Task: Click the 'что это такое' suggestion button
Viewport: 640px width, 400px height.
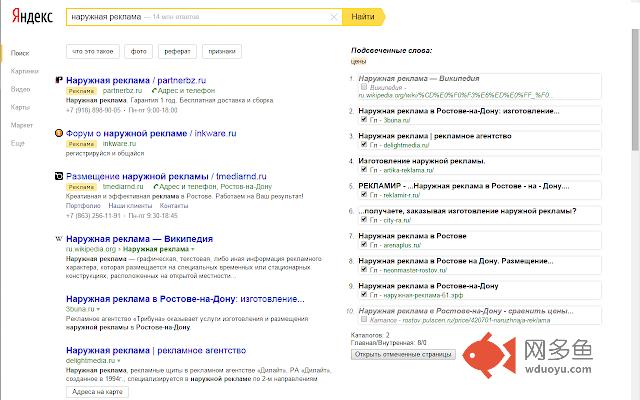Action: 93,51
